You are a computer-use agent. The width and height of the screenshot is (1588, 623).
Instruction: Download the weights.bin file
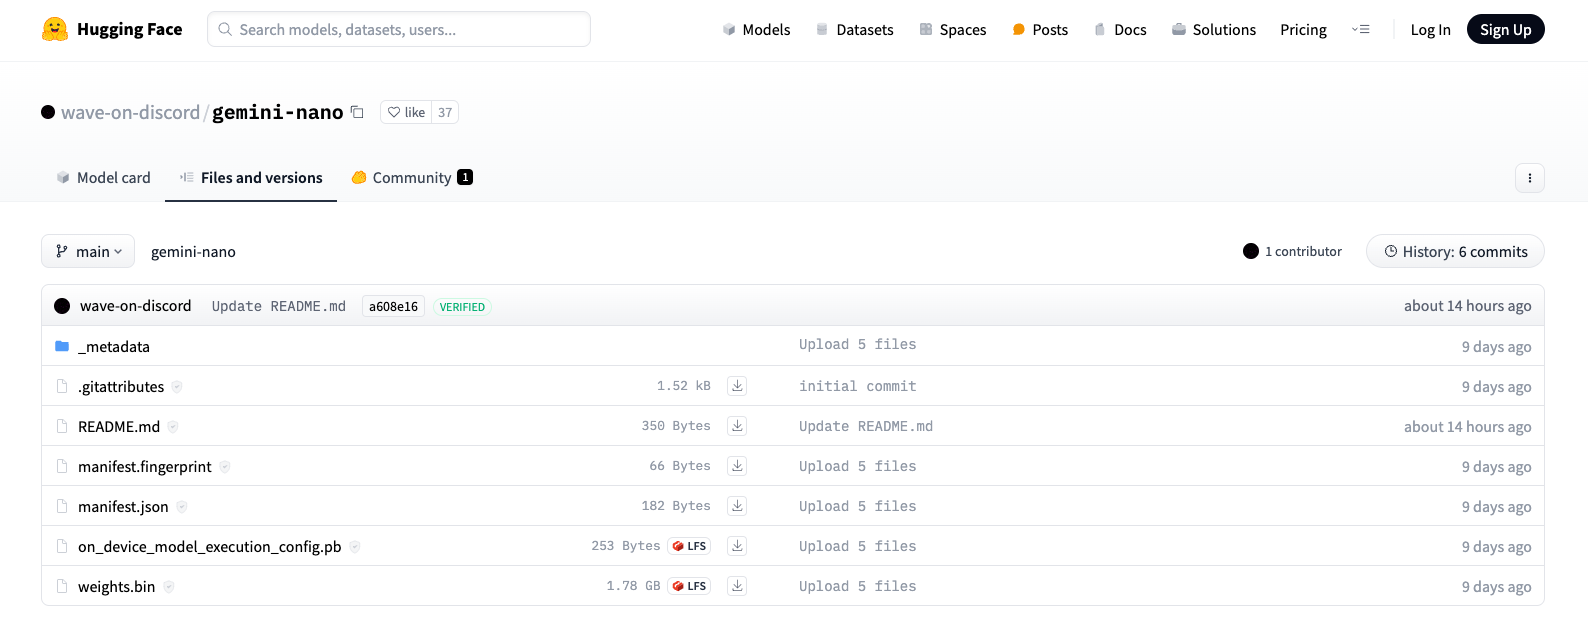pyautogui.click(x=737, y=586)
